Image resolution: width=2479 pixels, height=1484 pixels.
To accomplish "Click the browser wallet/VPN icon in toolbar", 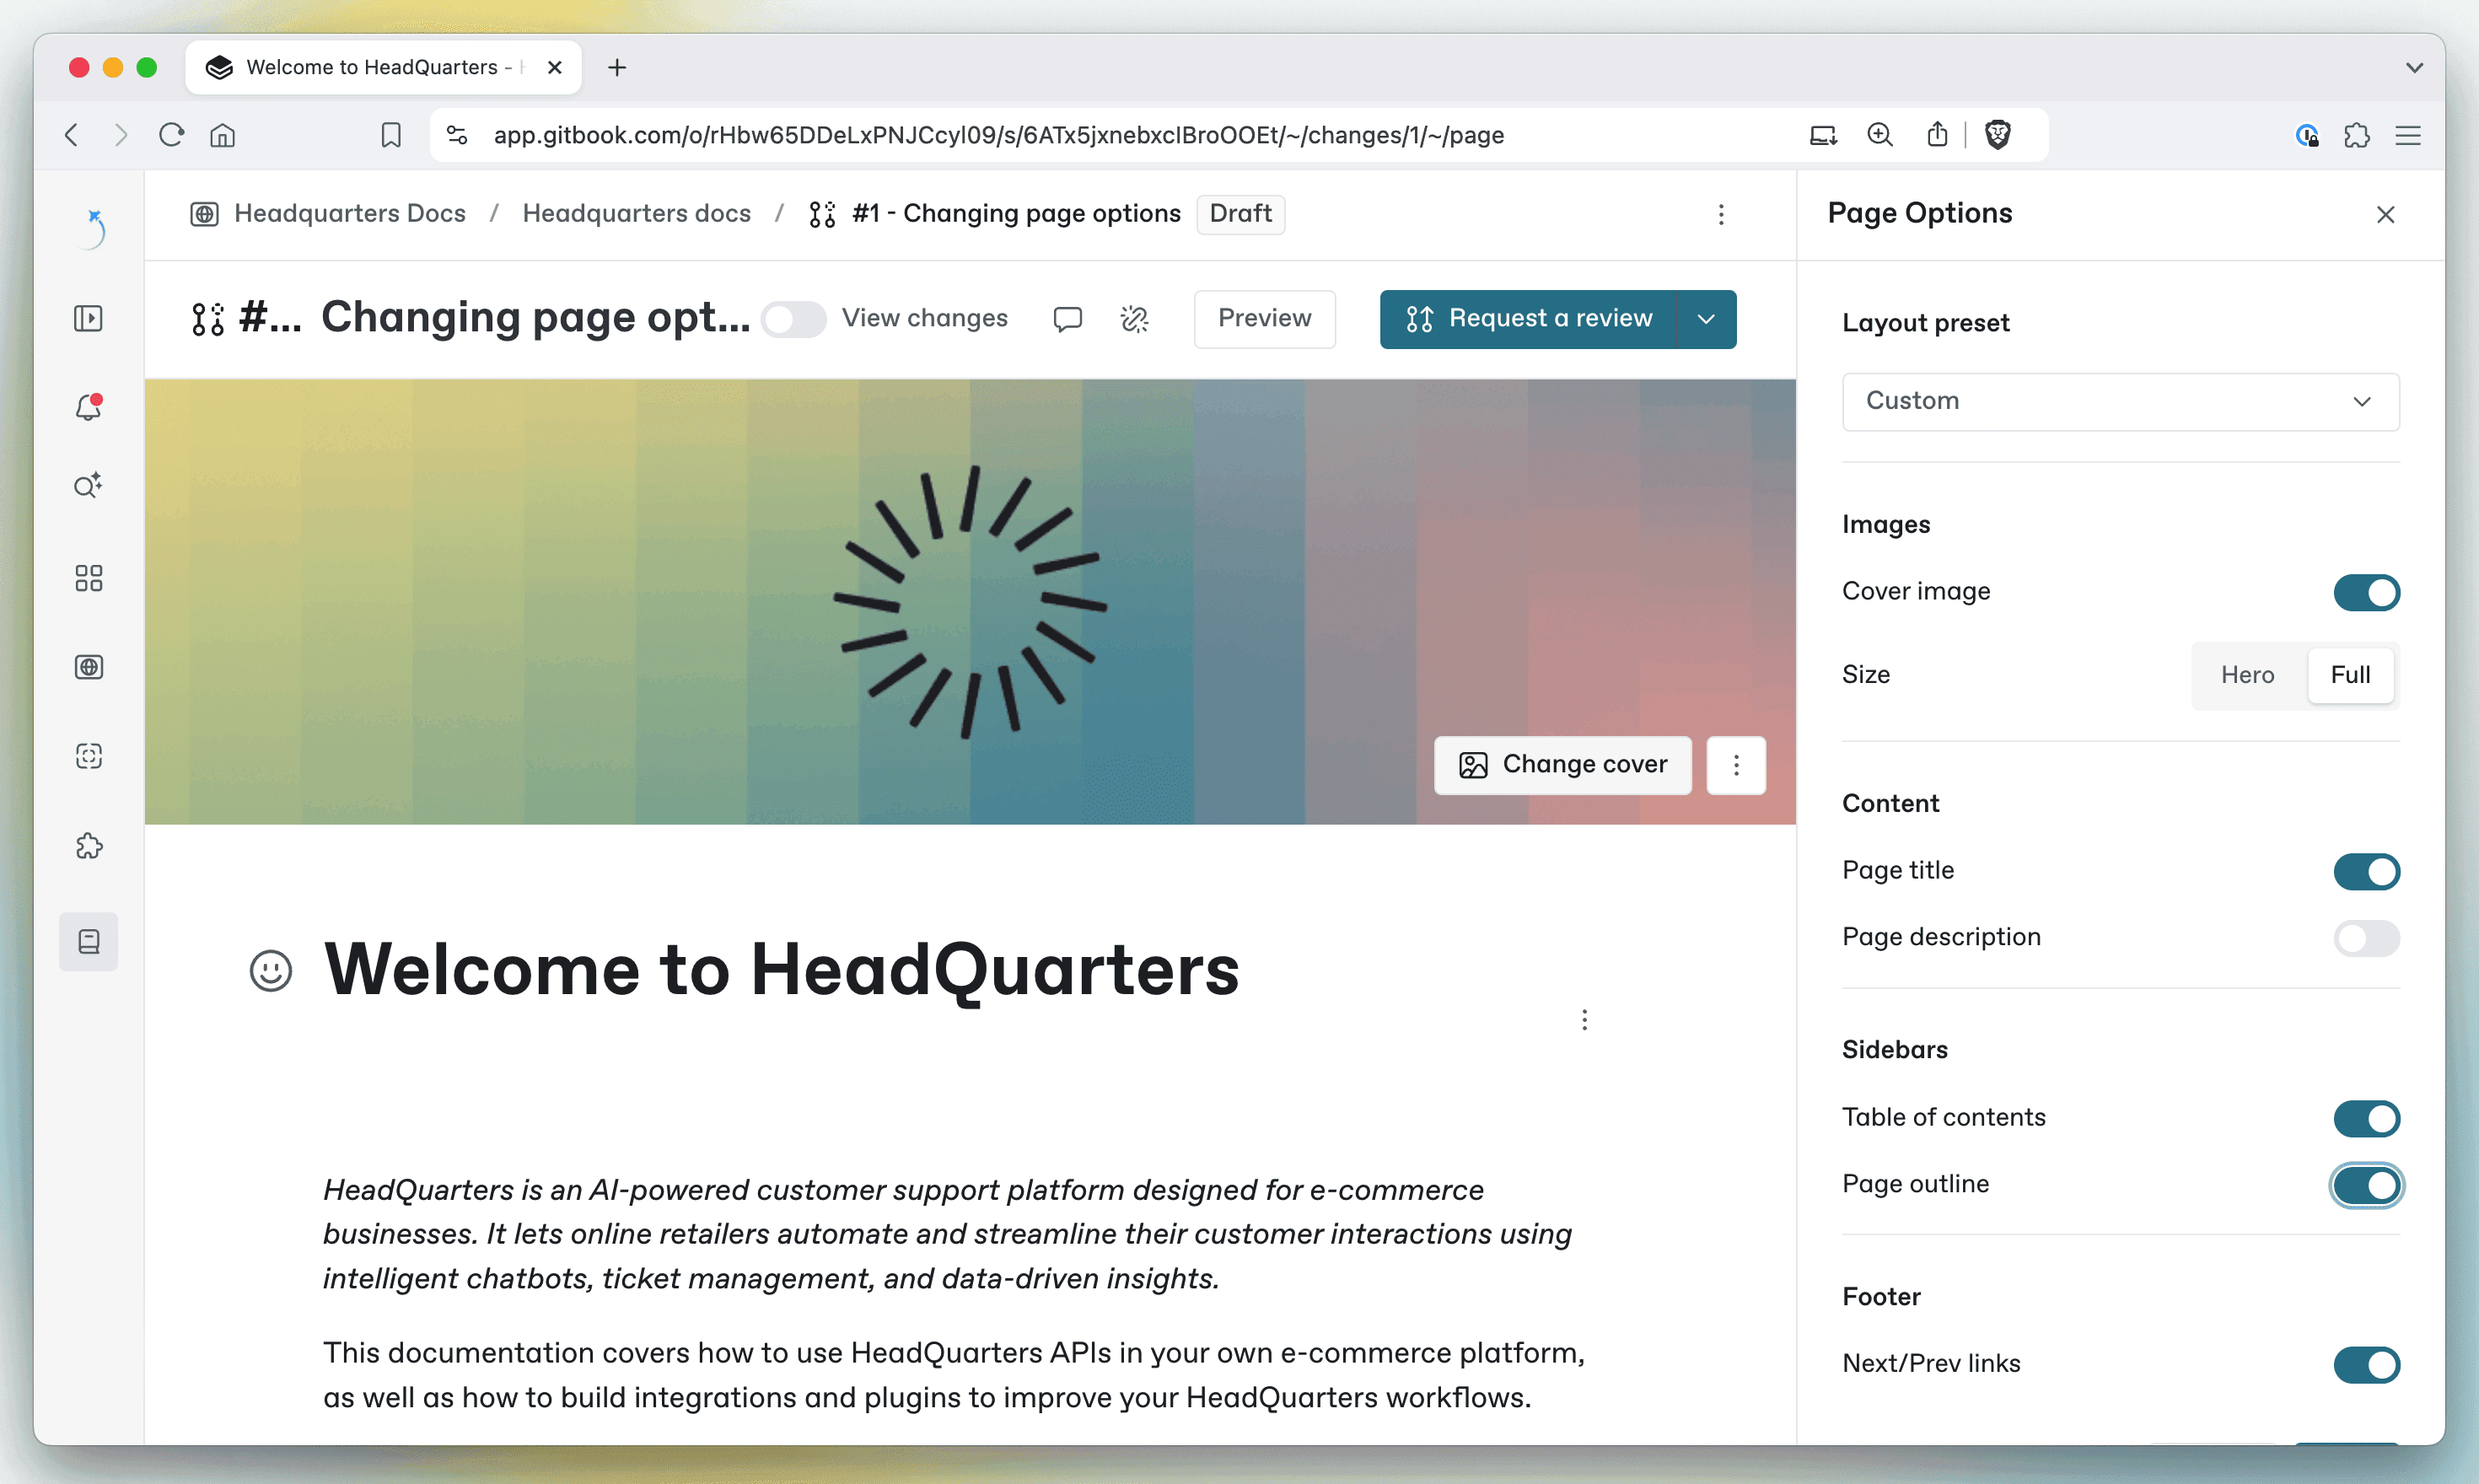I will click(x=2306, y=135).
